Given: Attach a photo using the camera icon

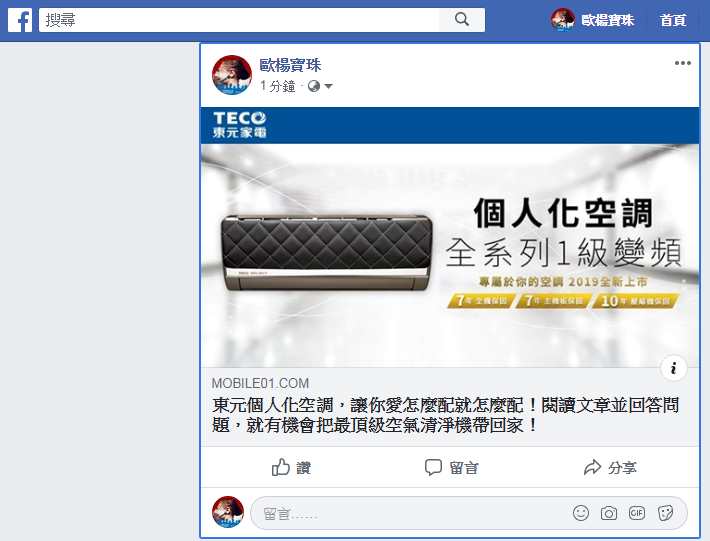Looking at the screenshot, I should [x=609, y=513].
